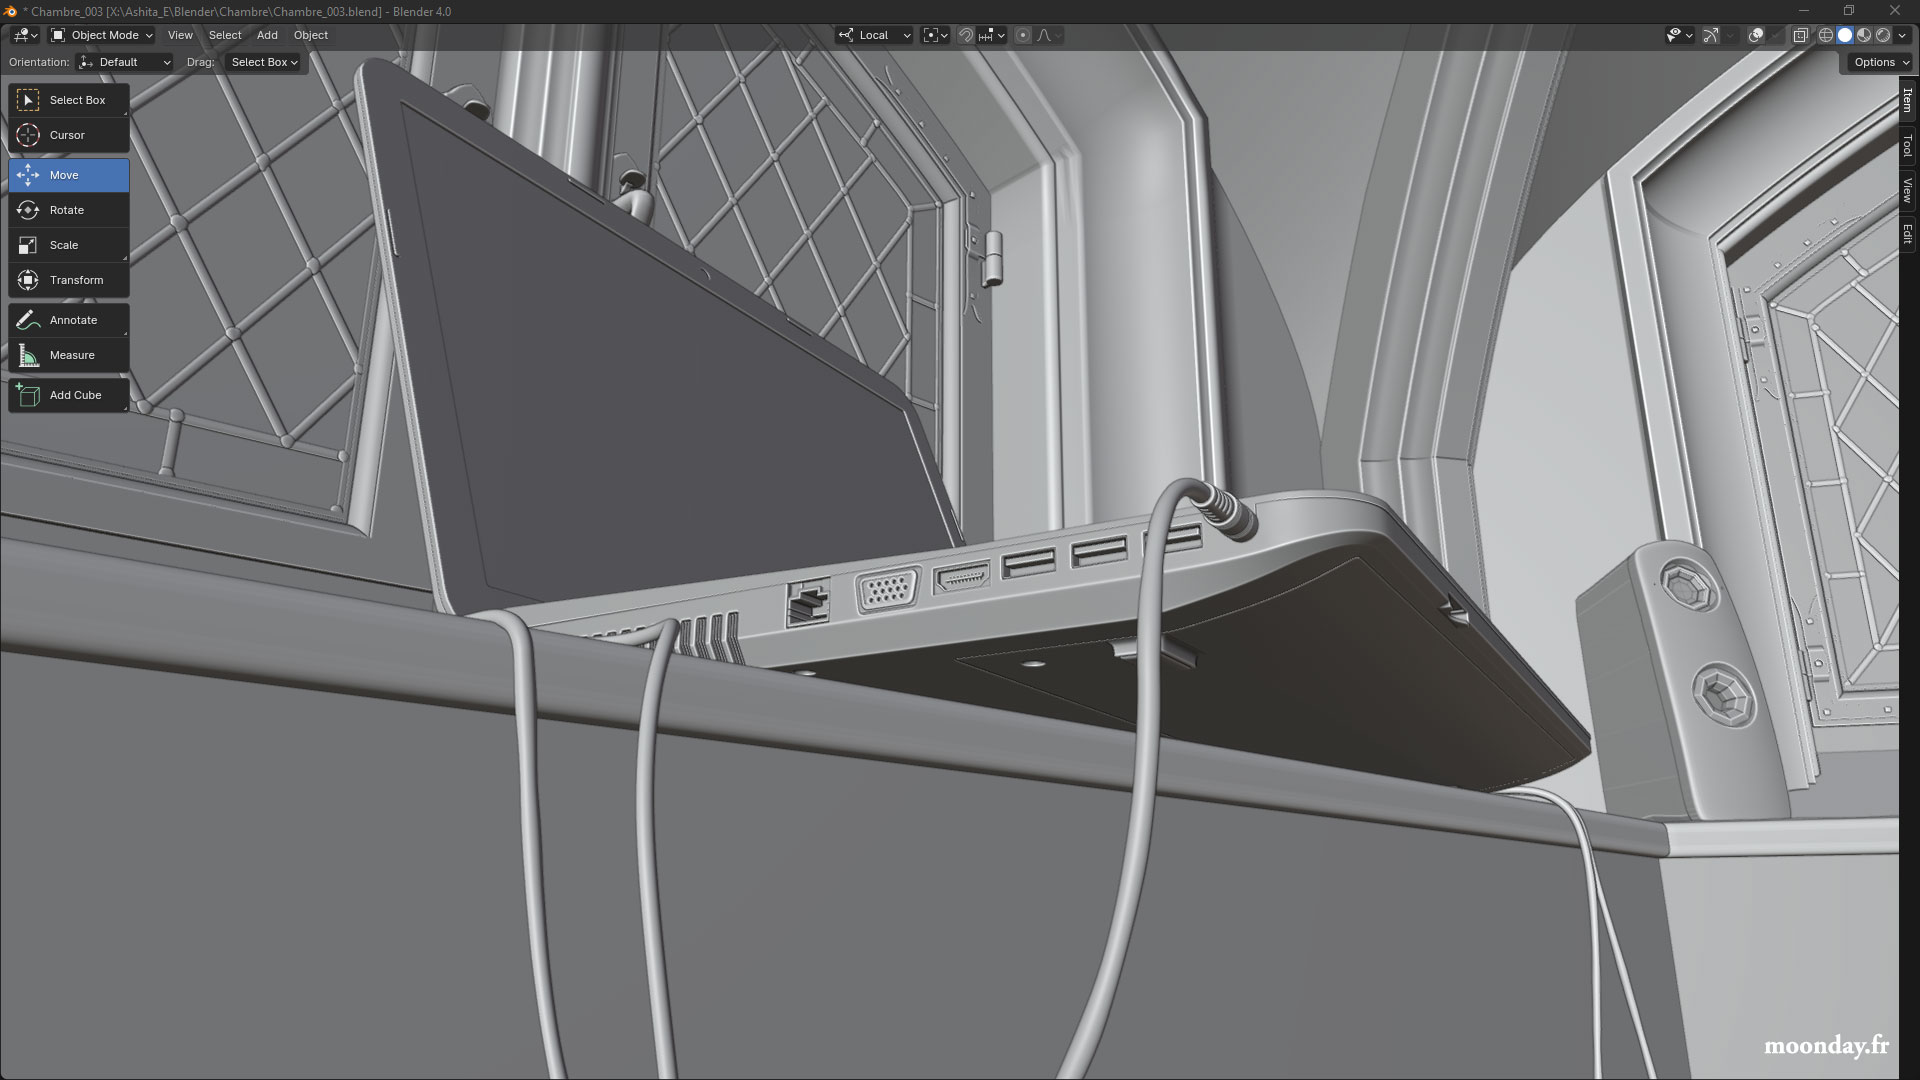Enable proportional editing

click(1023, 35)
